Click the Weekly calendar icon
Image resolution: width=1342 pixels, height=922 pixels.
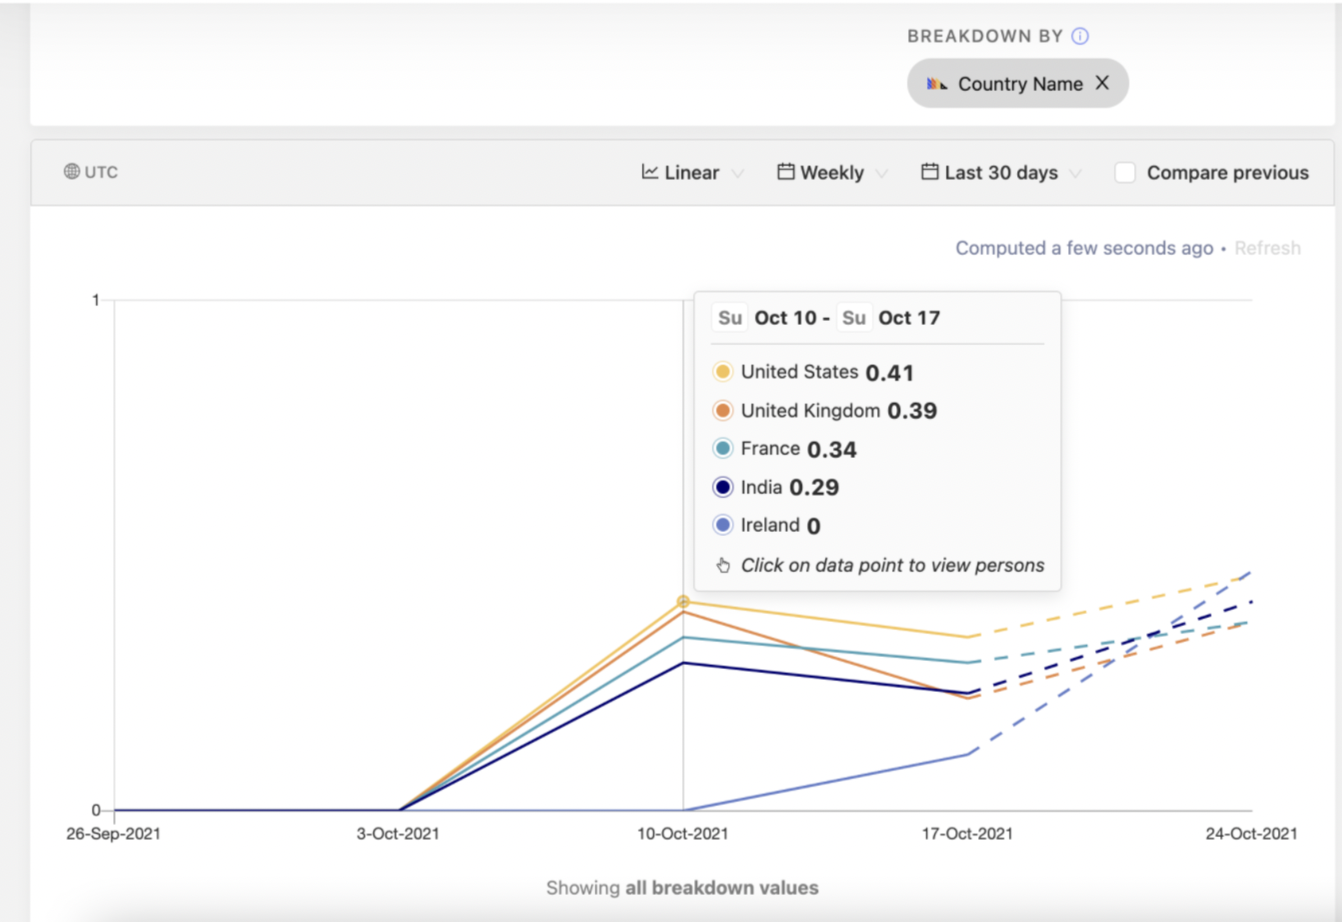pyautogui.click(x=786, y=172)
